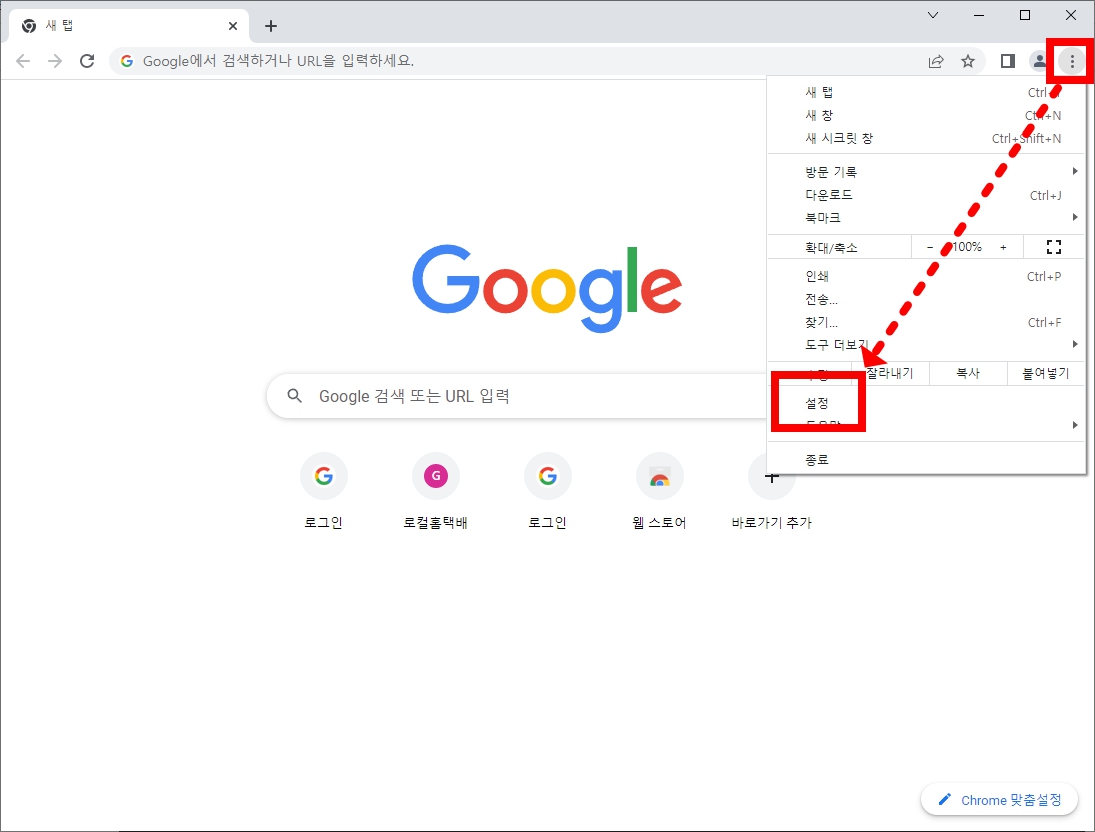Reload the page with the refresh icon
The image size is (1095, 832).
pyautogui.click(x=87, y=60)
